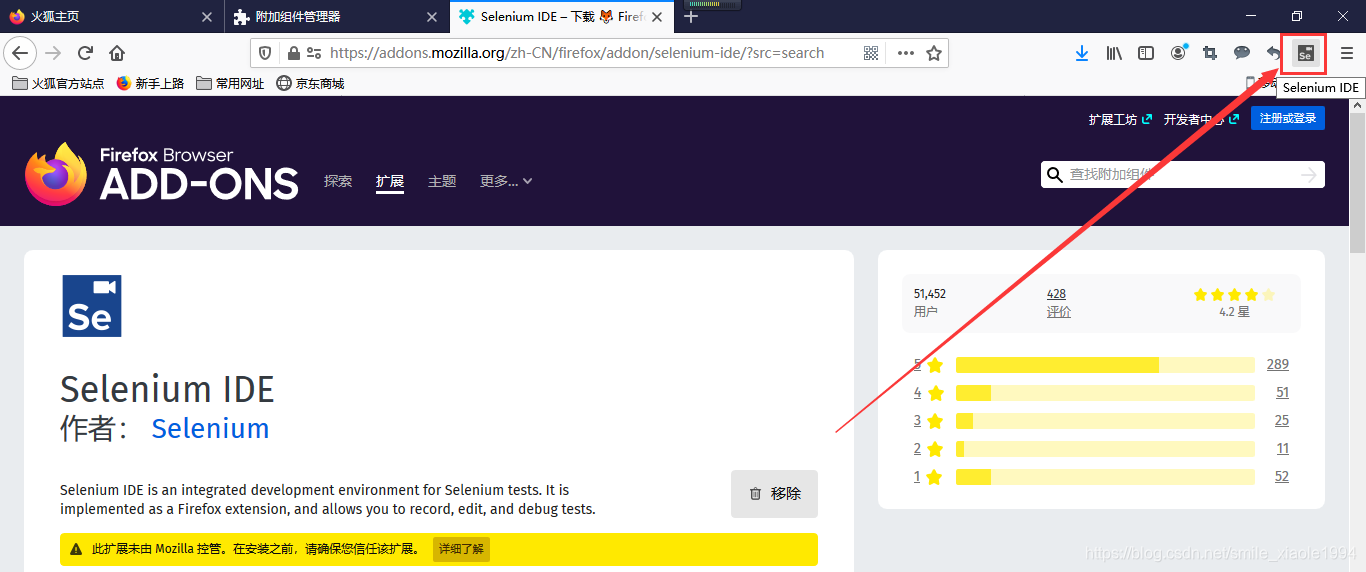The image size is (1366, 572).
Task: Open 火狐官方站点 bookmark folder
Action: (x=58, y=84)
